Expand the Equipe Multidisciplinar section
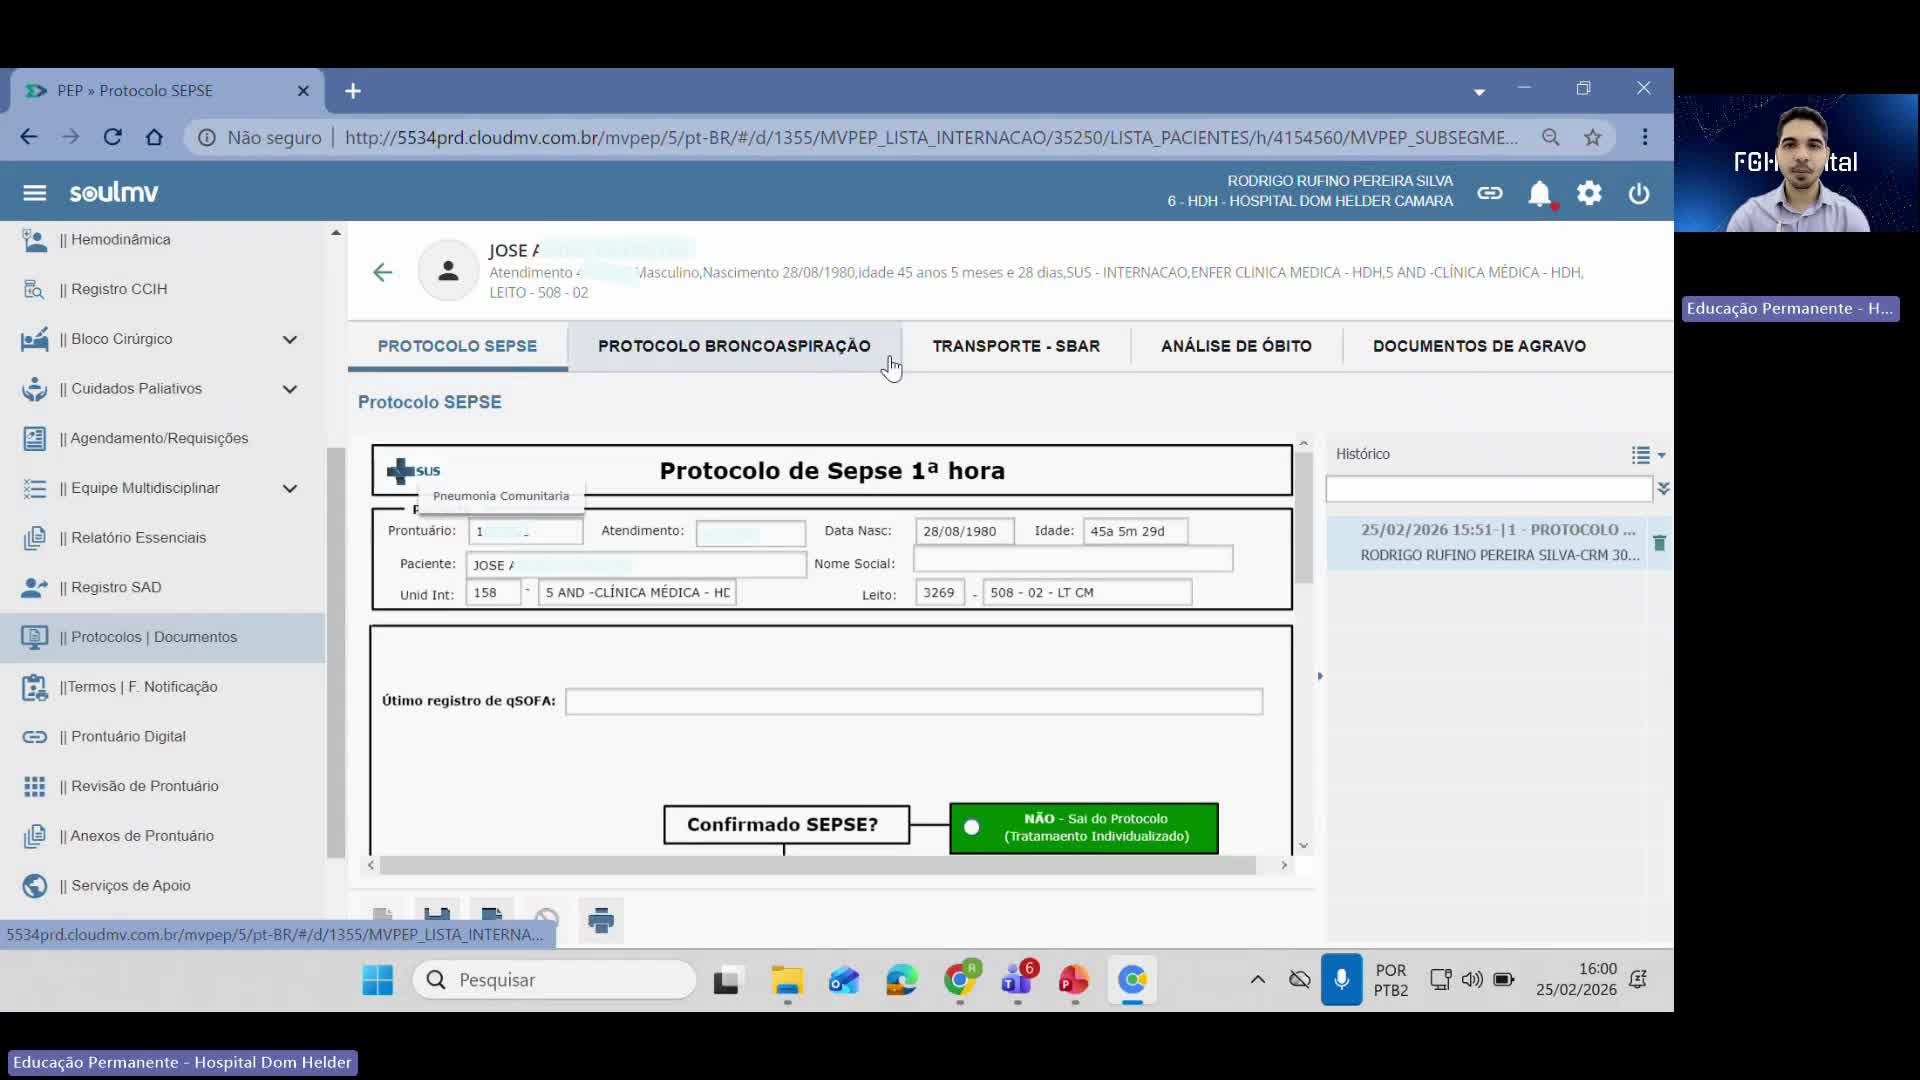1920x1080 pixels. click(x=290, y=488)
